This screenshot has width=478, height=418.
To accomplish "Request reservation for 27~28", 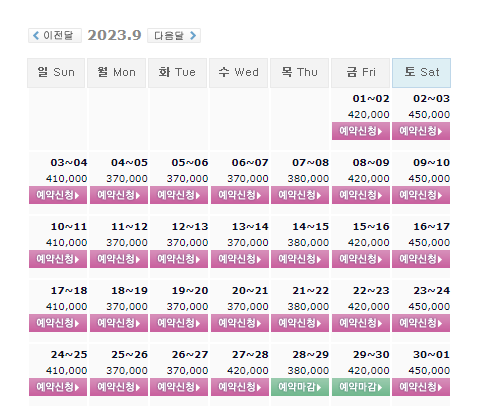I will pyautogui.click(x=240, y=387).
